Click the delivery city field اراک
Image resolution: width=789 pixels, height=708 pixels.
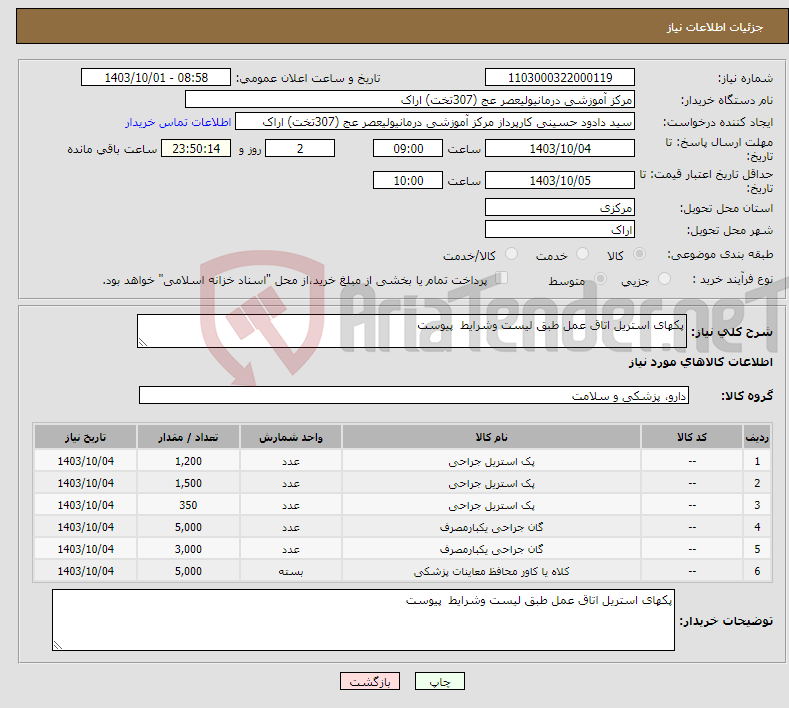(560, 229)
